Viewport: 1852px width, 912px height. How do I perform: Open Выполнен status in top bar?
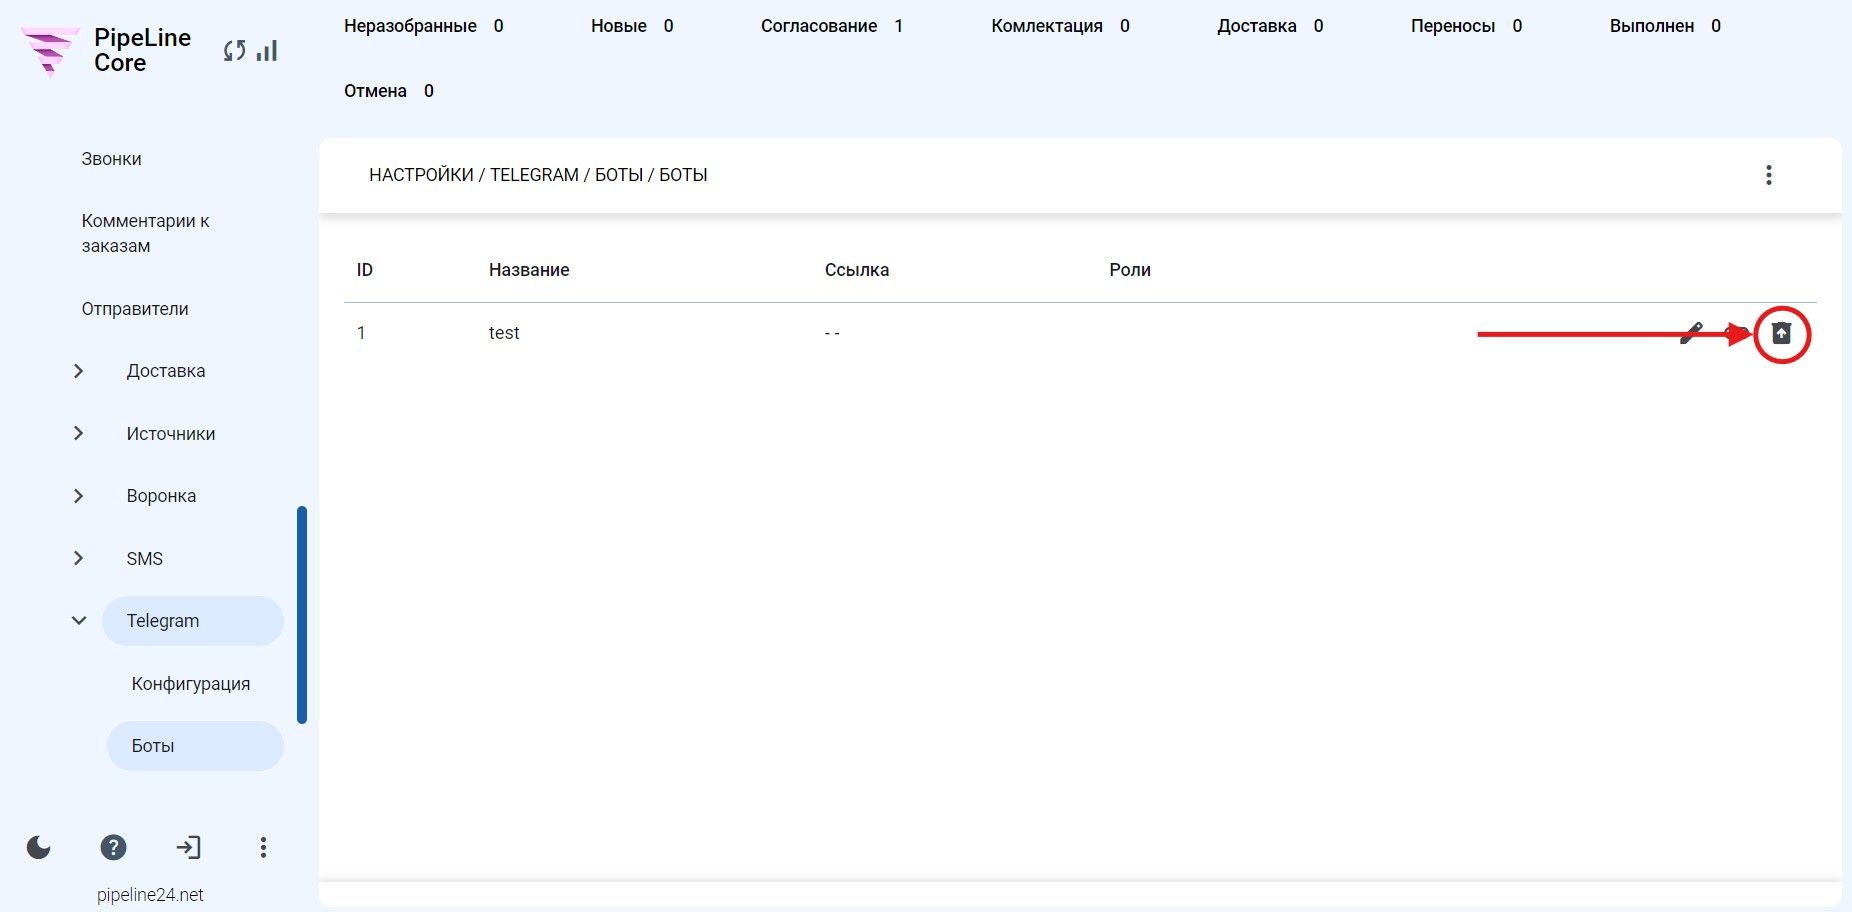(1665, 26)
